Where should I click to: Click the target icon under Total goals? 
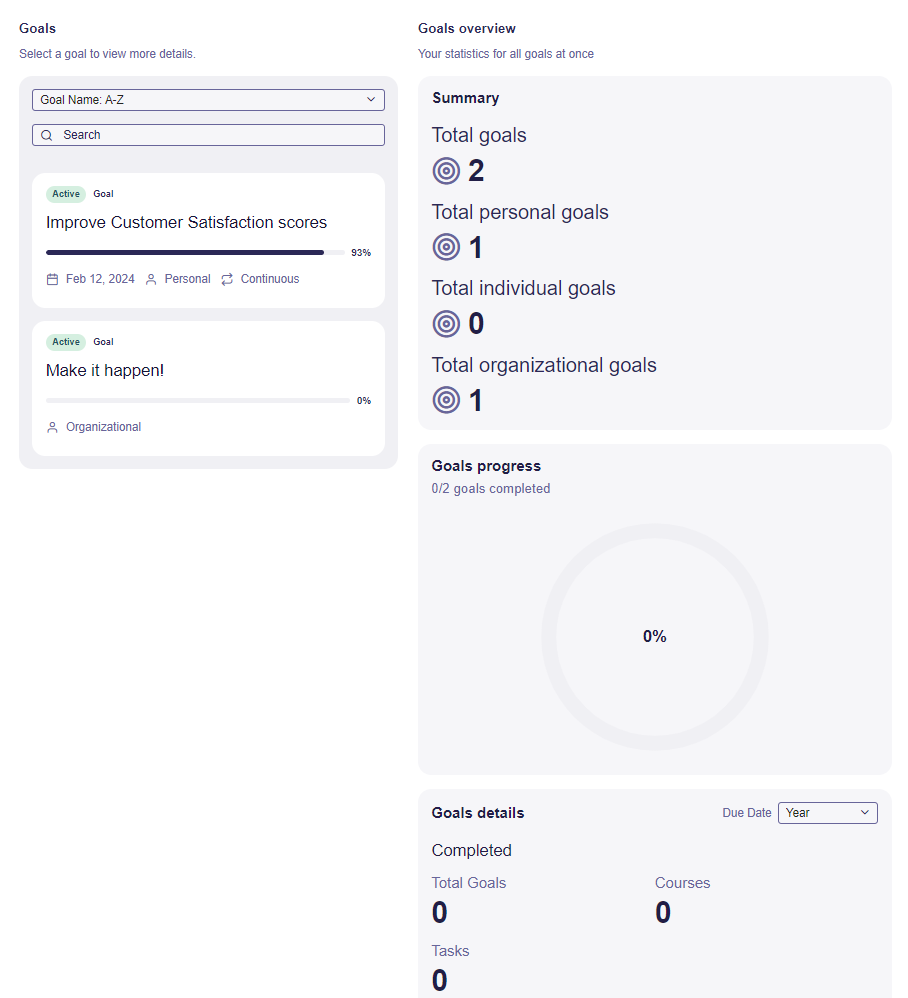[446, 171]
